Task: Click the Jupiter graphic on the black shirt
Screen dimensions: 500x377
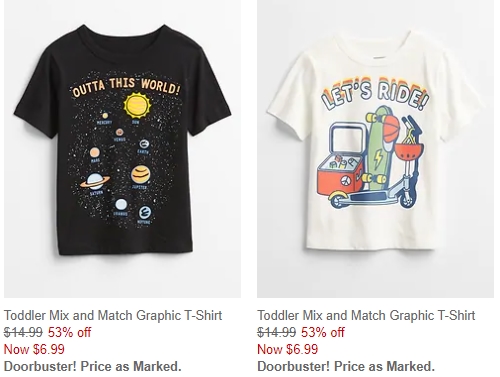Action: (x=140, y=175)
